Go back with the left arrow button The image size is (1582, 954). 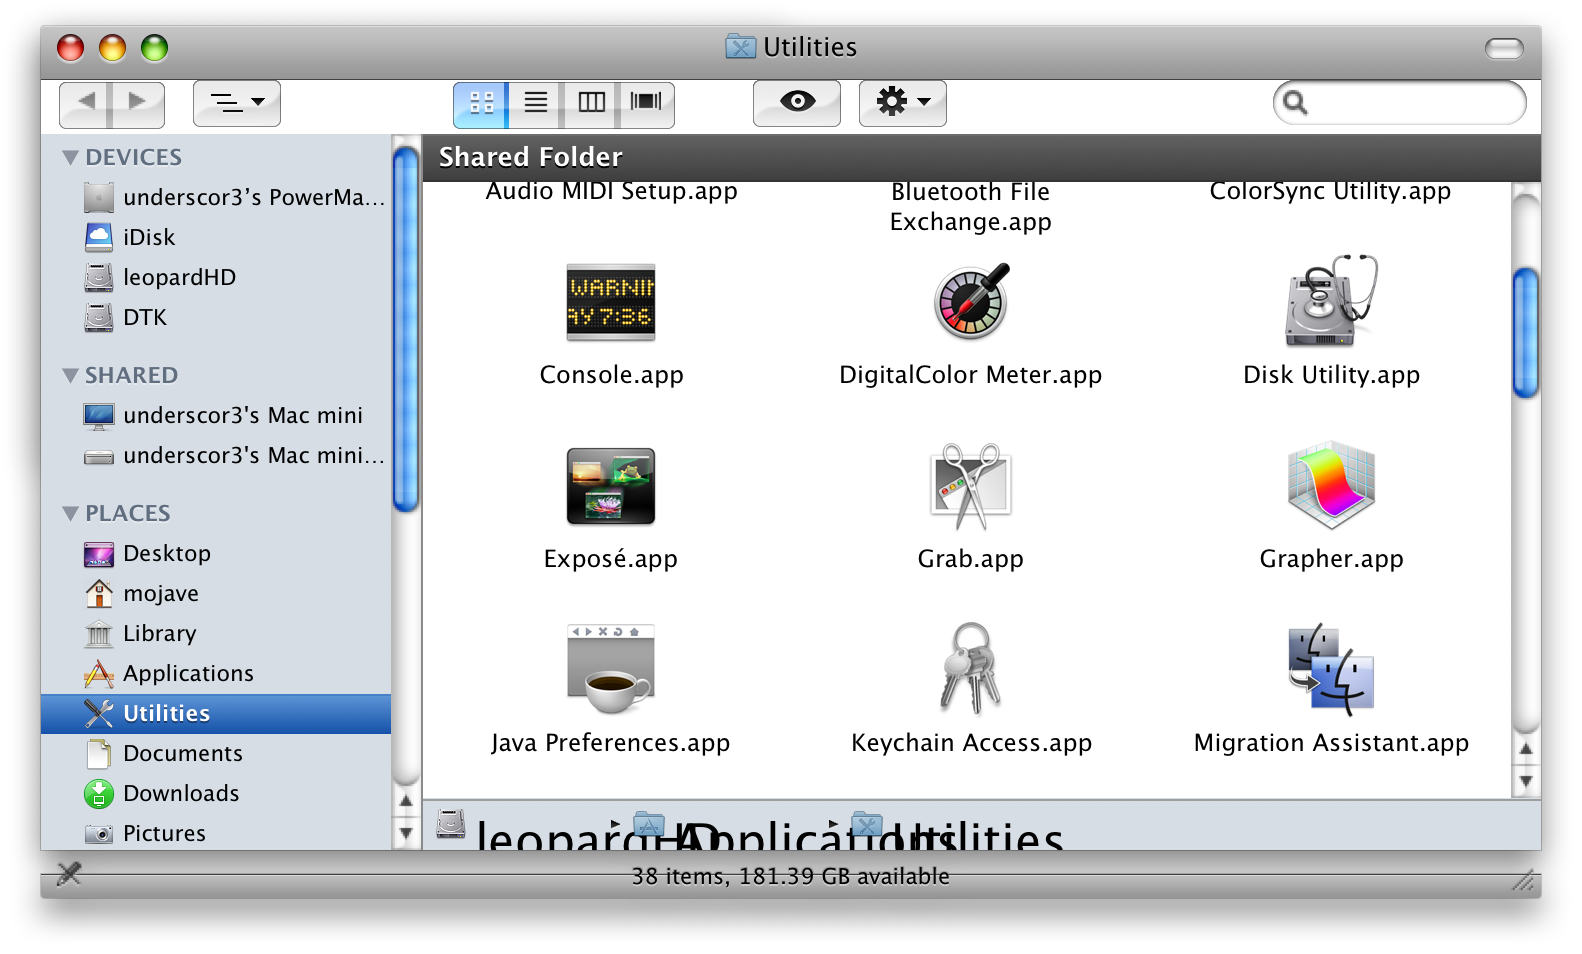point(86,104)
